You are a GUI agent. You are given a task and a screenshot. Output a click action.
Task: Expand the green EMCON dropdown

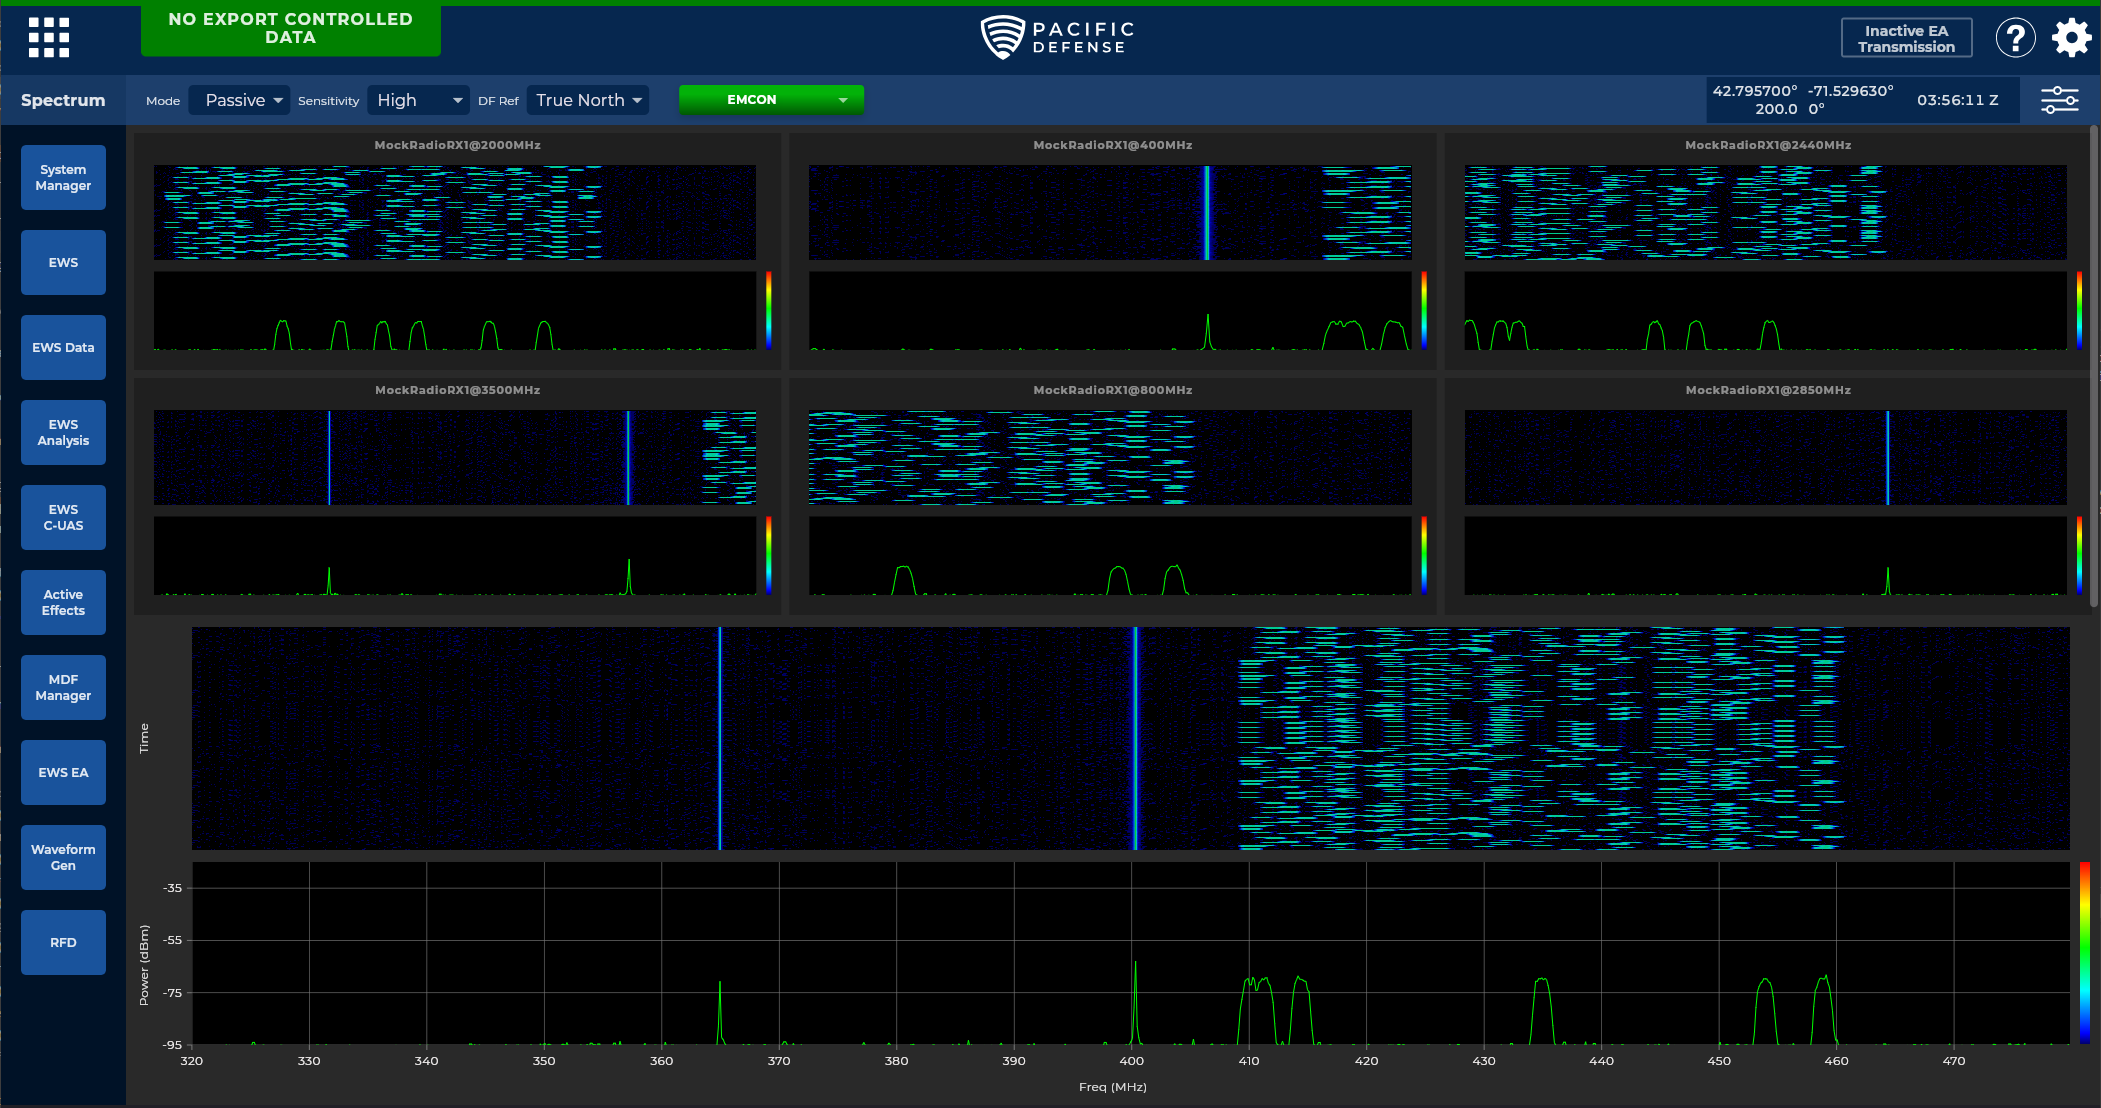(771, 100)
